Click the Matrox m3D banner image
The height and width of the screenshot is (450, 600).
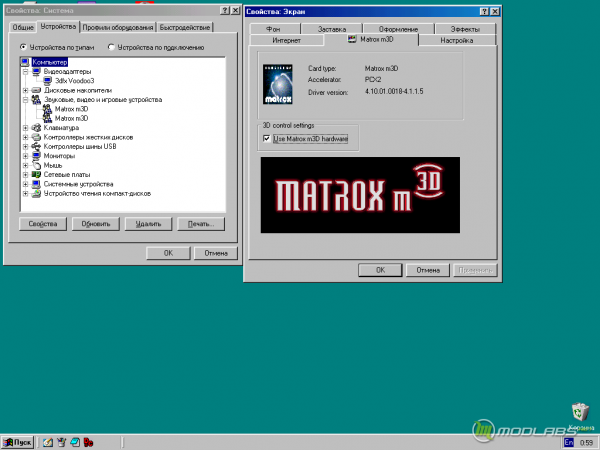[x=360, y=195]
